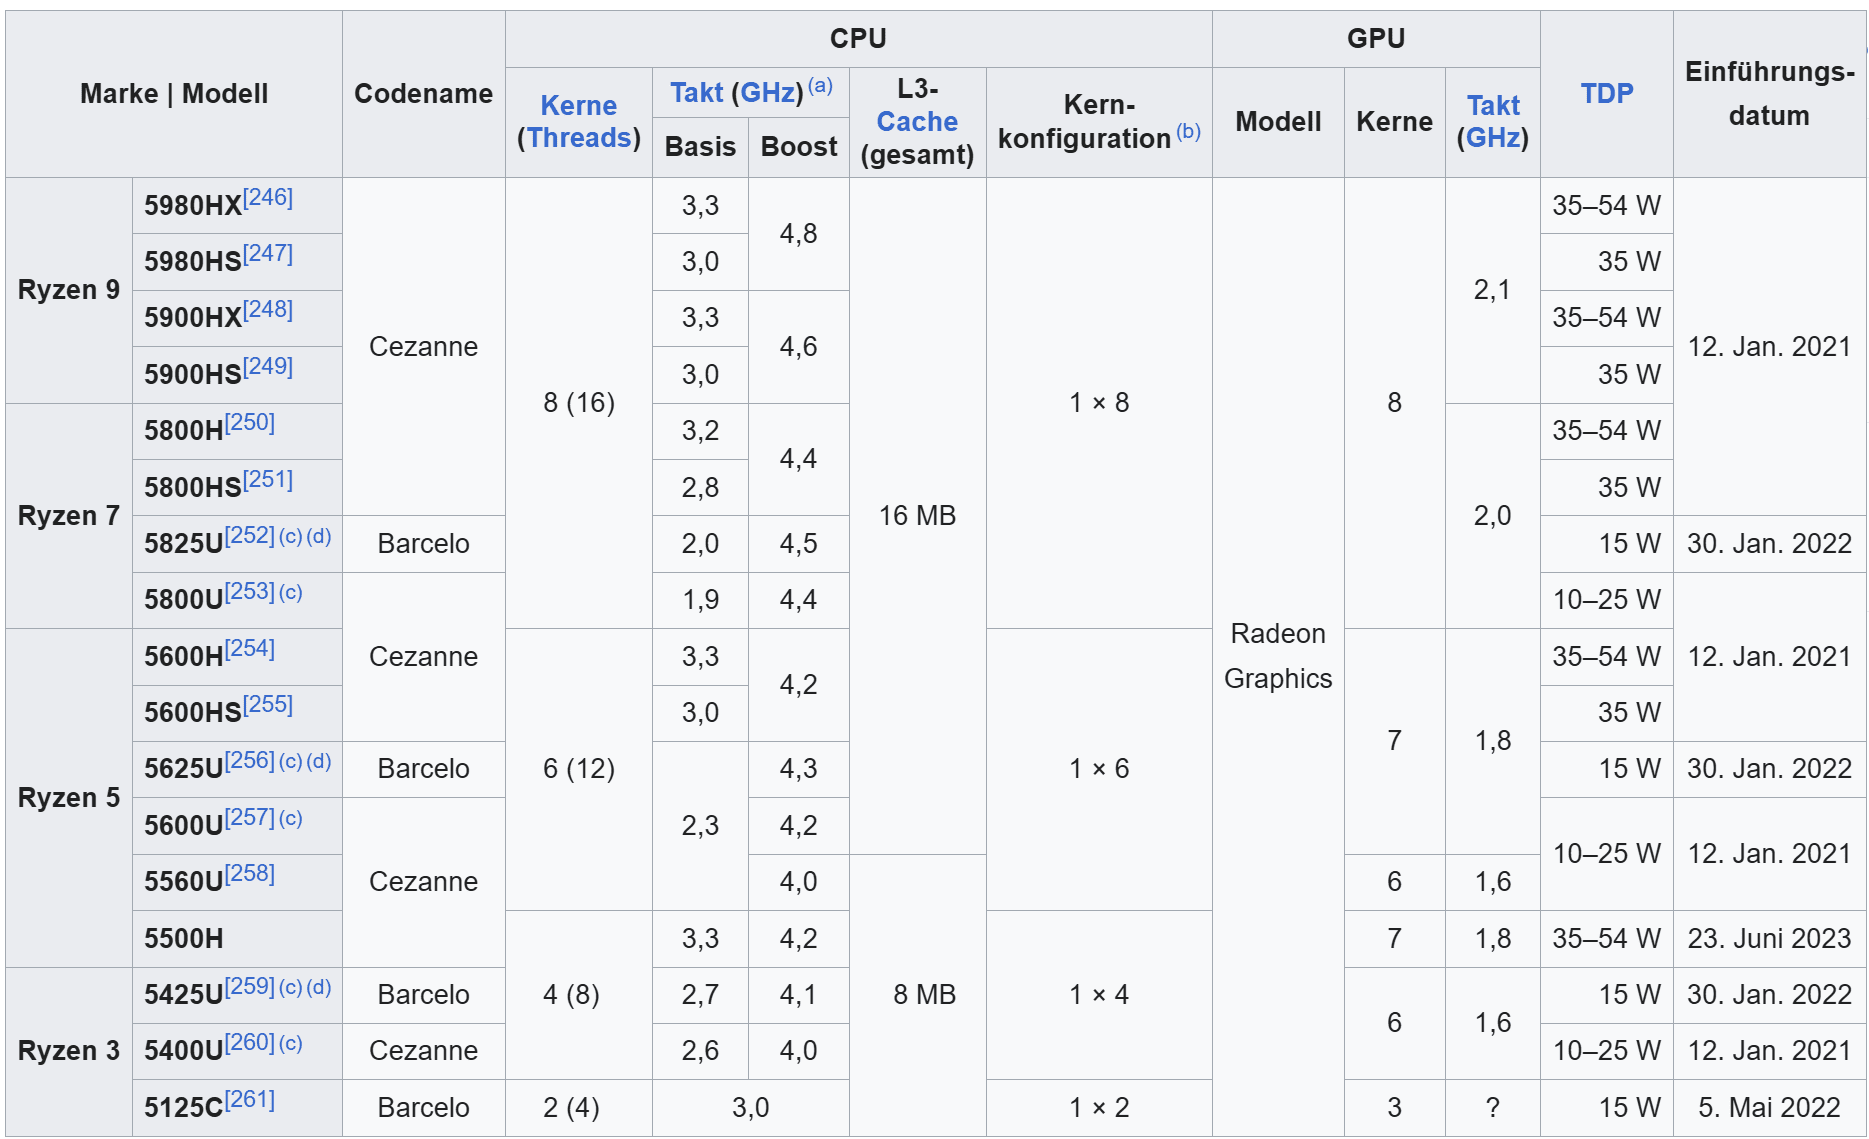Screen dimensions: 1869x1139
Task: Open reference [260] beside 5400U
Action: tap(250, 1042)
